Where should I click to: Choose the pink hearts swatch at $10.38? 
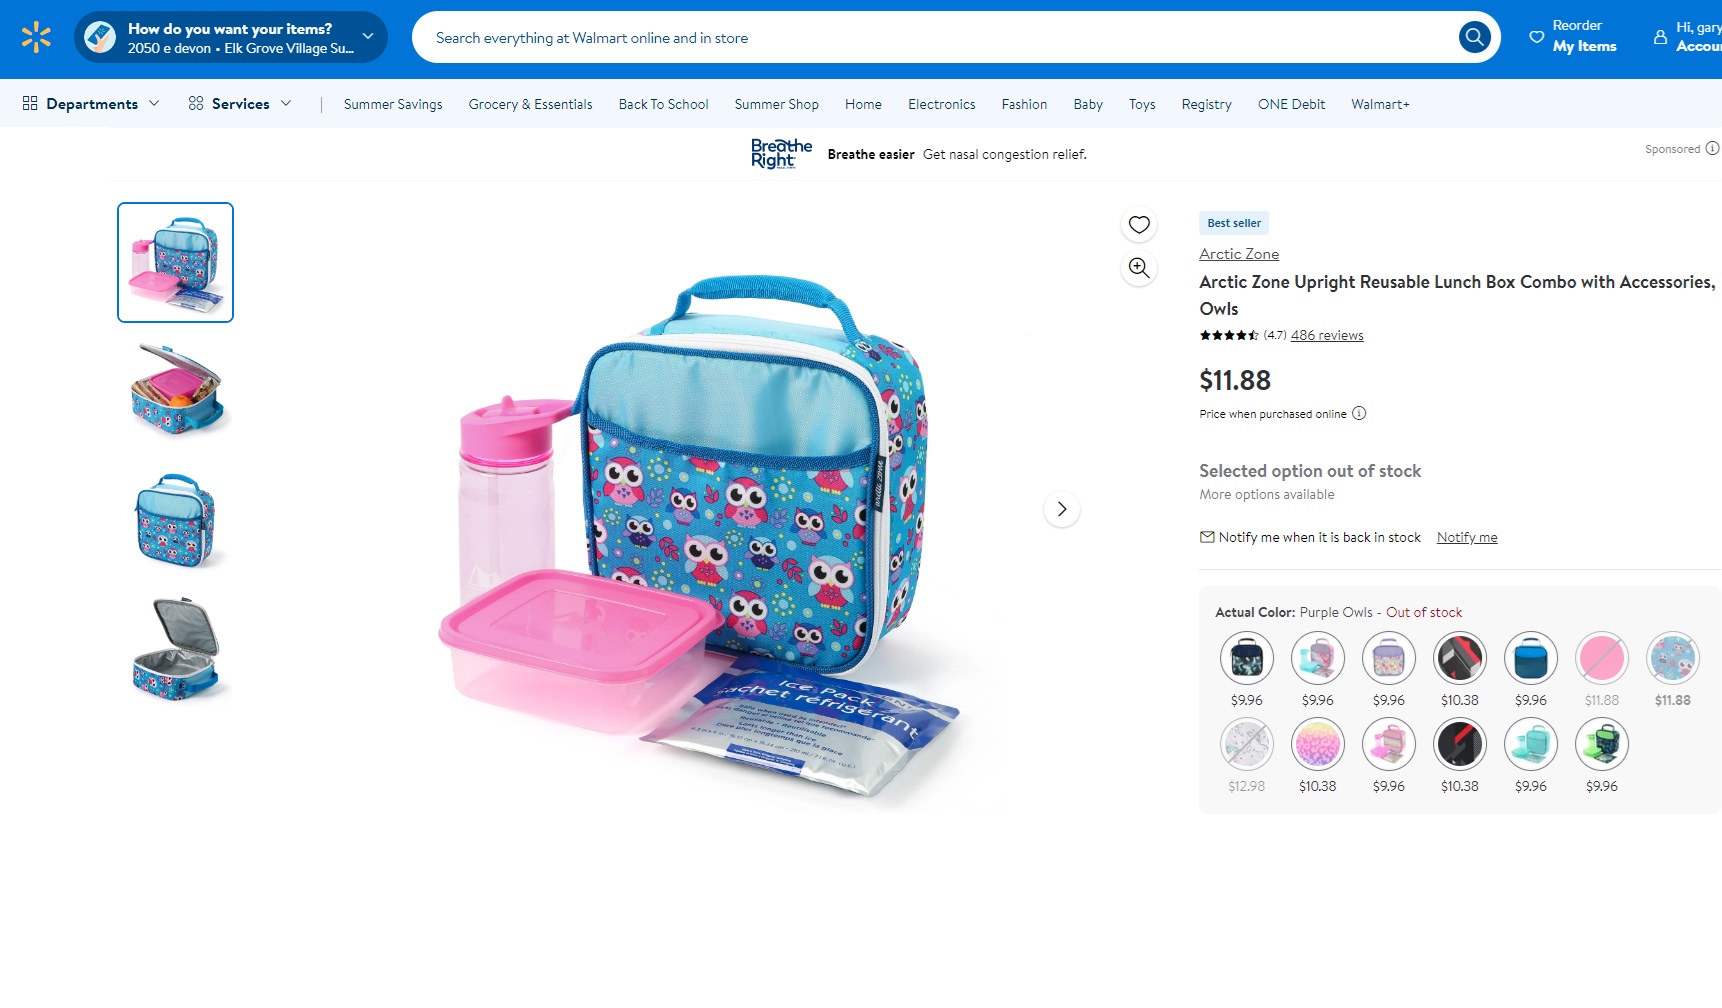pyautogui.click(x=1318, y=744)
